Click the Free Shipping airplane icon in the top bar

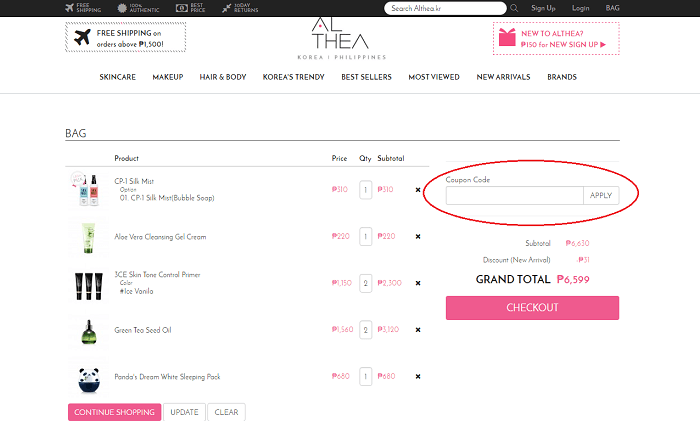click(70, 8)
